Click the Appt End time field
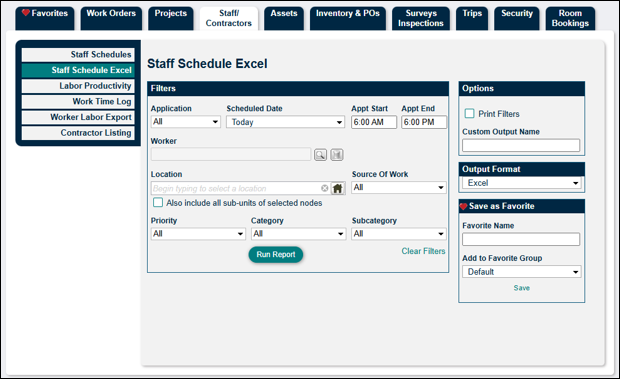Image resolution: width=620 pixels, height=379 pixels. pos(424,122)
